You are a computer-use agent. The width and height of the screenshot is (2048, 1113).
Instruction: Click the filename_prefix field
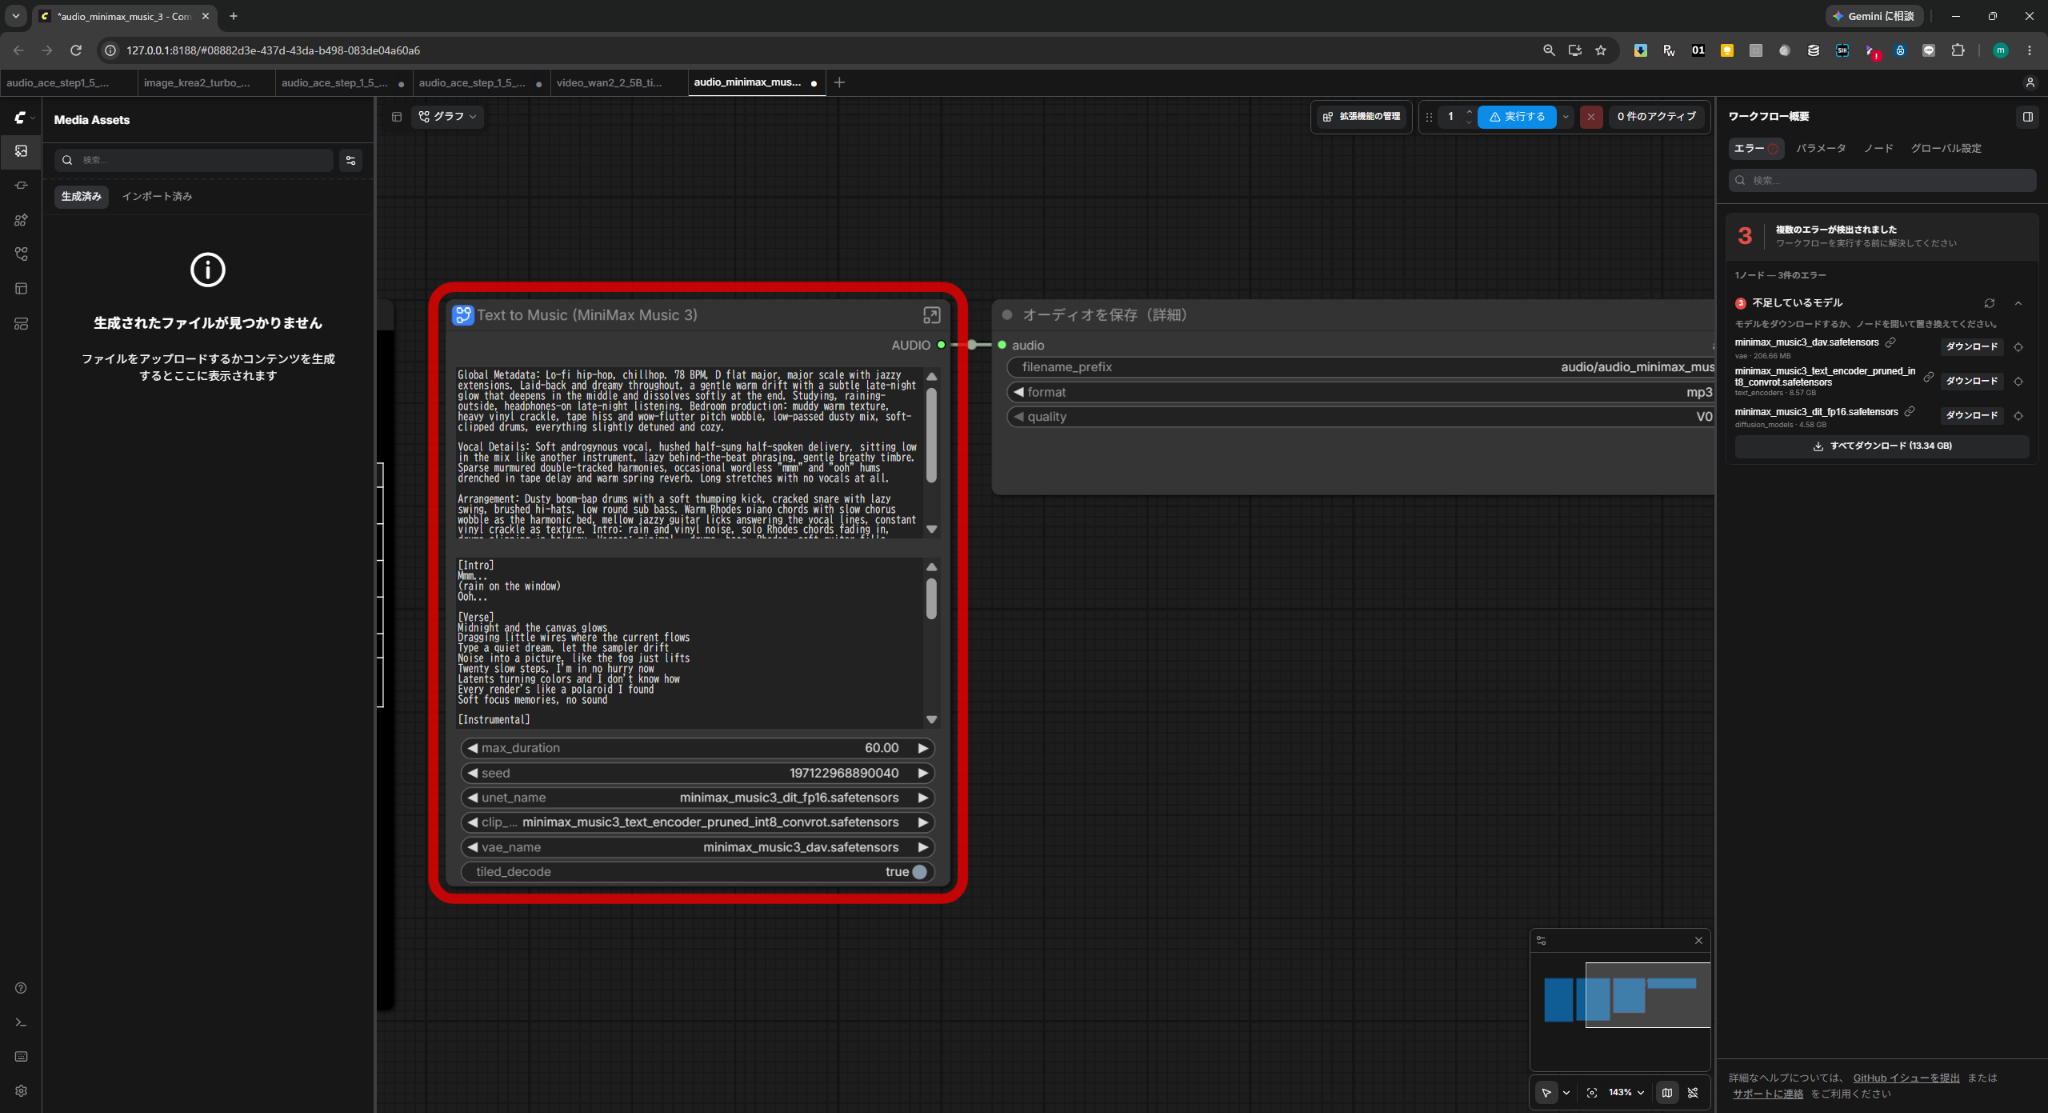point(1362,367)
